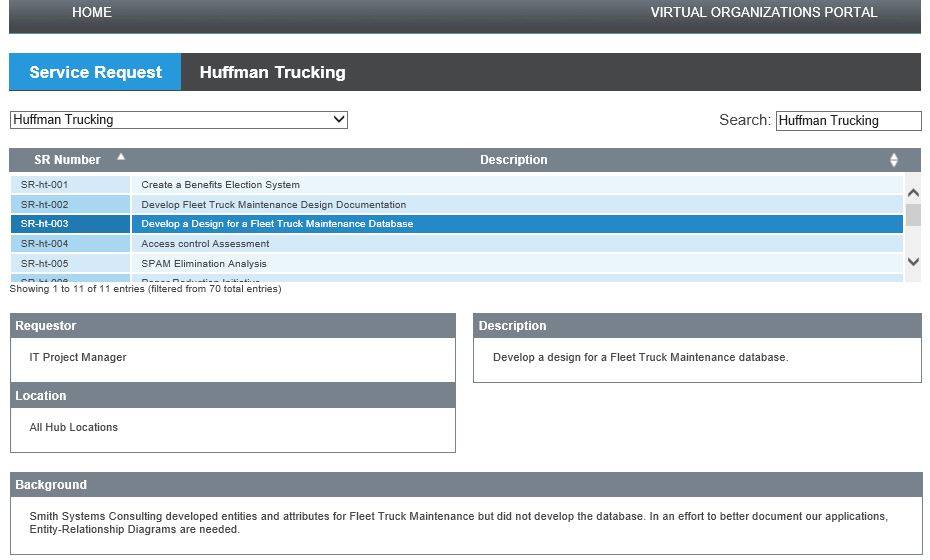Click the Requestor panel header
The height and width of the screenshot is (560, 930).
(x=232, y=326)
